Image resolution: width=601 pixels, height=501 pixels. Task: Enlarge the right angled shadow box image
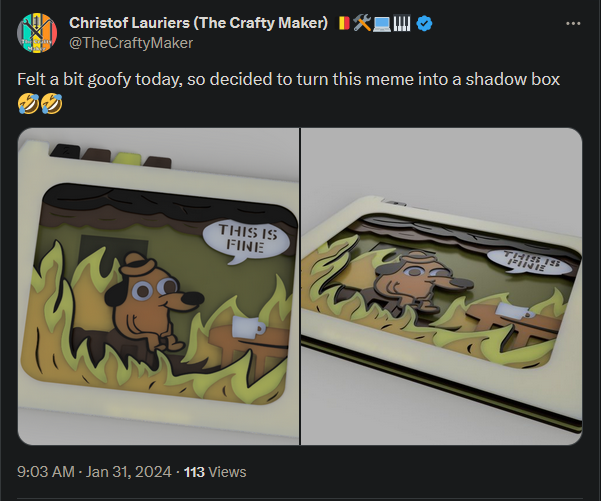[441, 287]
